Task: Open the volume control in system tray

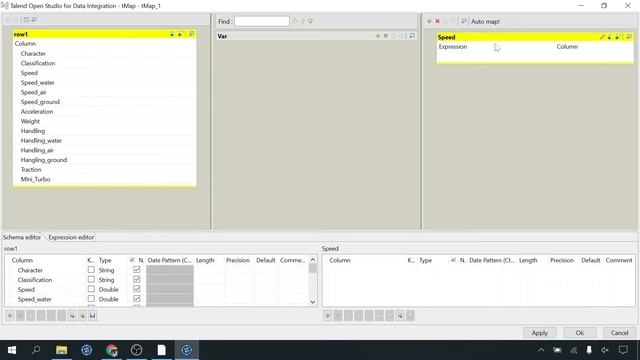Action: click(x=604, y=350)
